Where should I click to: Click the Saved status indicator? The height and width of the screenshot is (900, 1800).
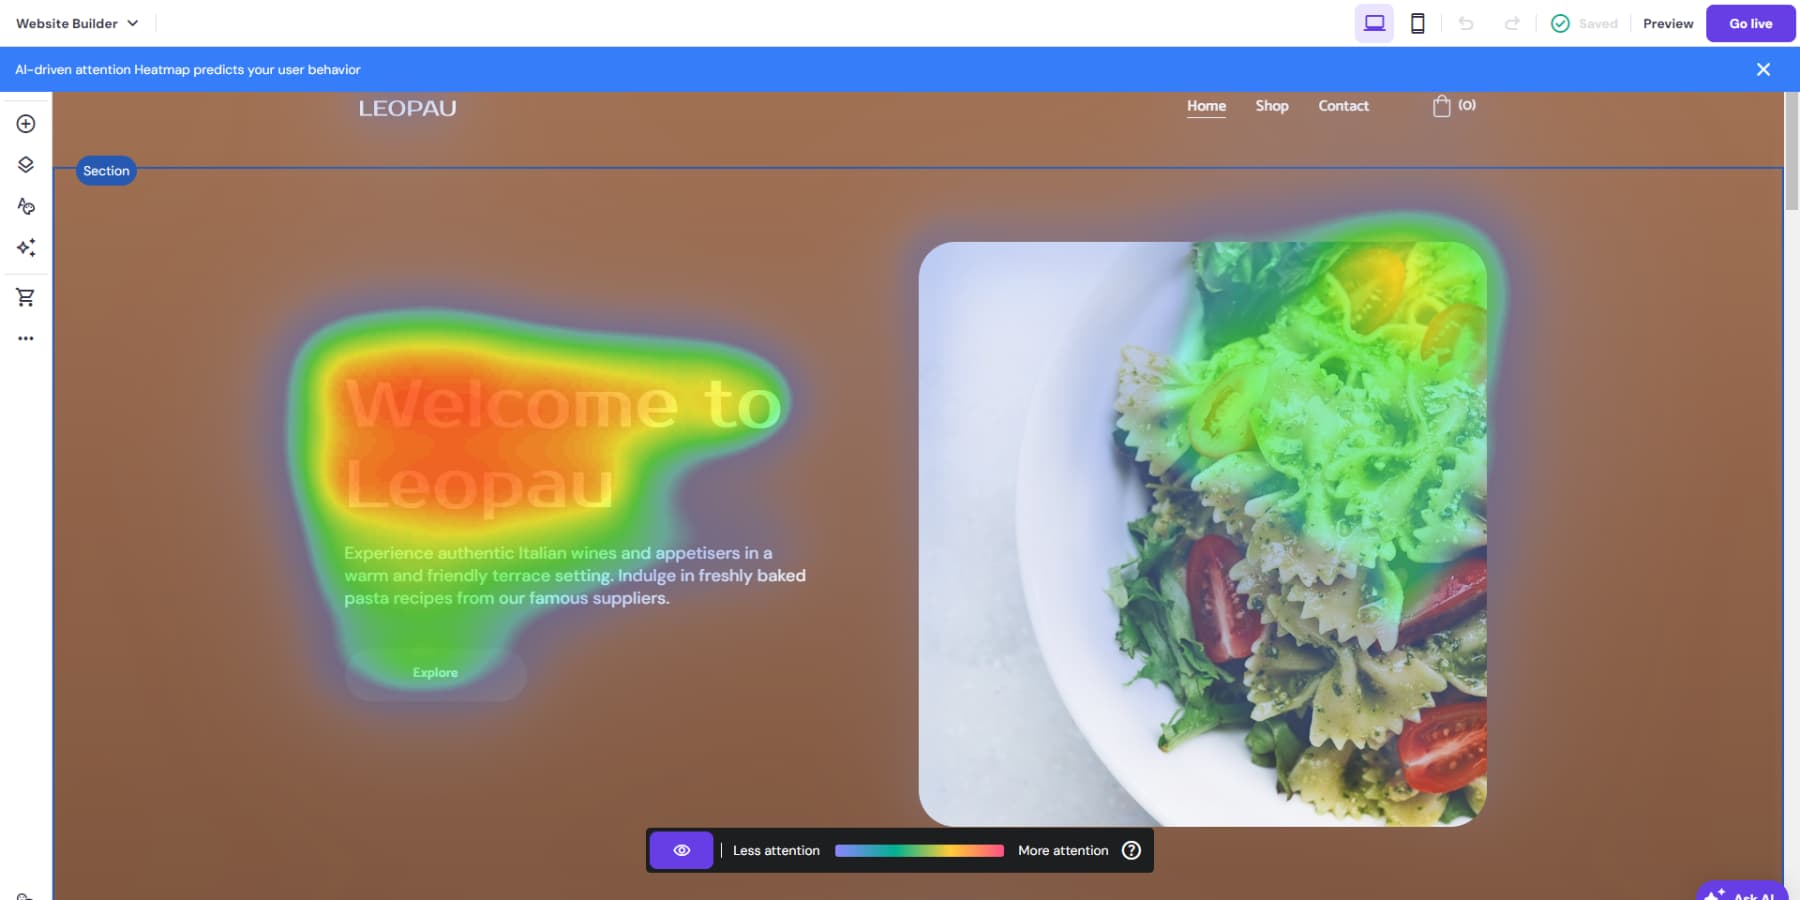[x=1585, y=23]
